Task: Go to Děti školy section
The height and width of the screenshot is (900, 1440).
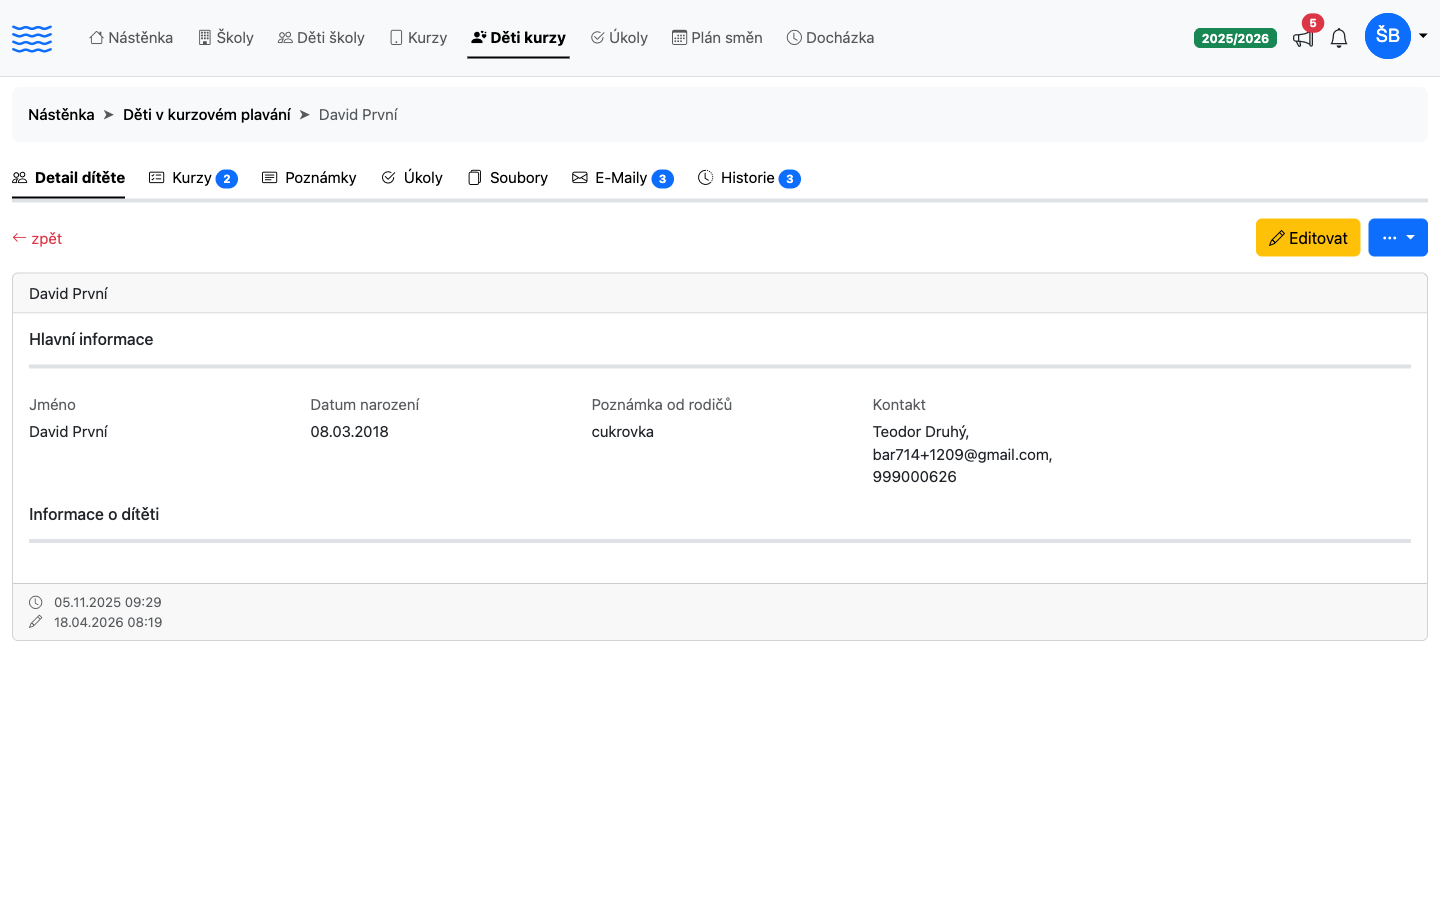Action: pyautogui.click(x=321, y=38)
